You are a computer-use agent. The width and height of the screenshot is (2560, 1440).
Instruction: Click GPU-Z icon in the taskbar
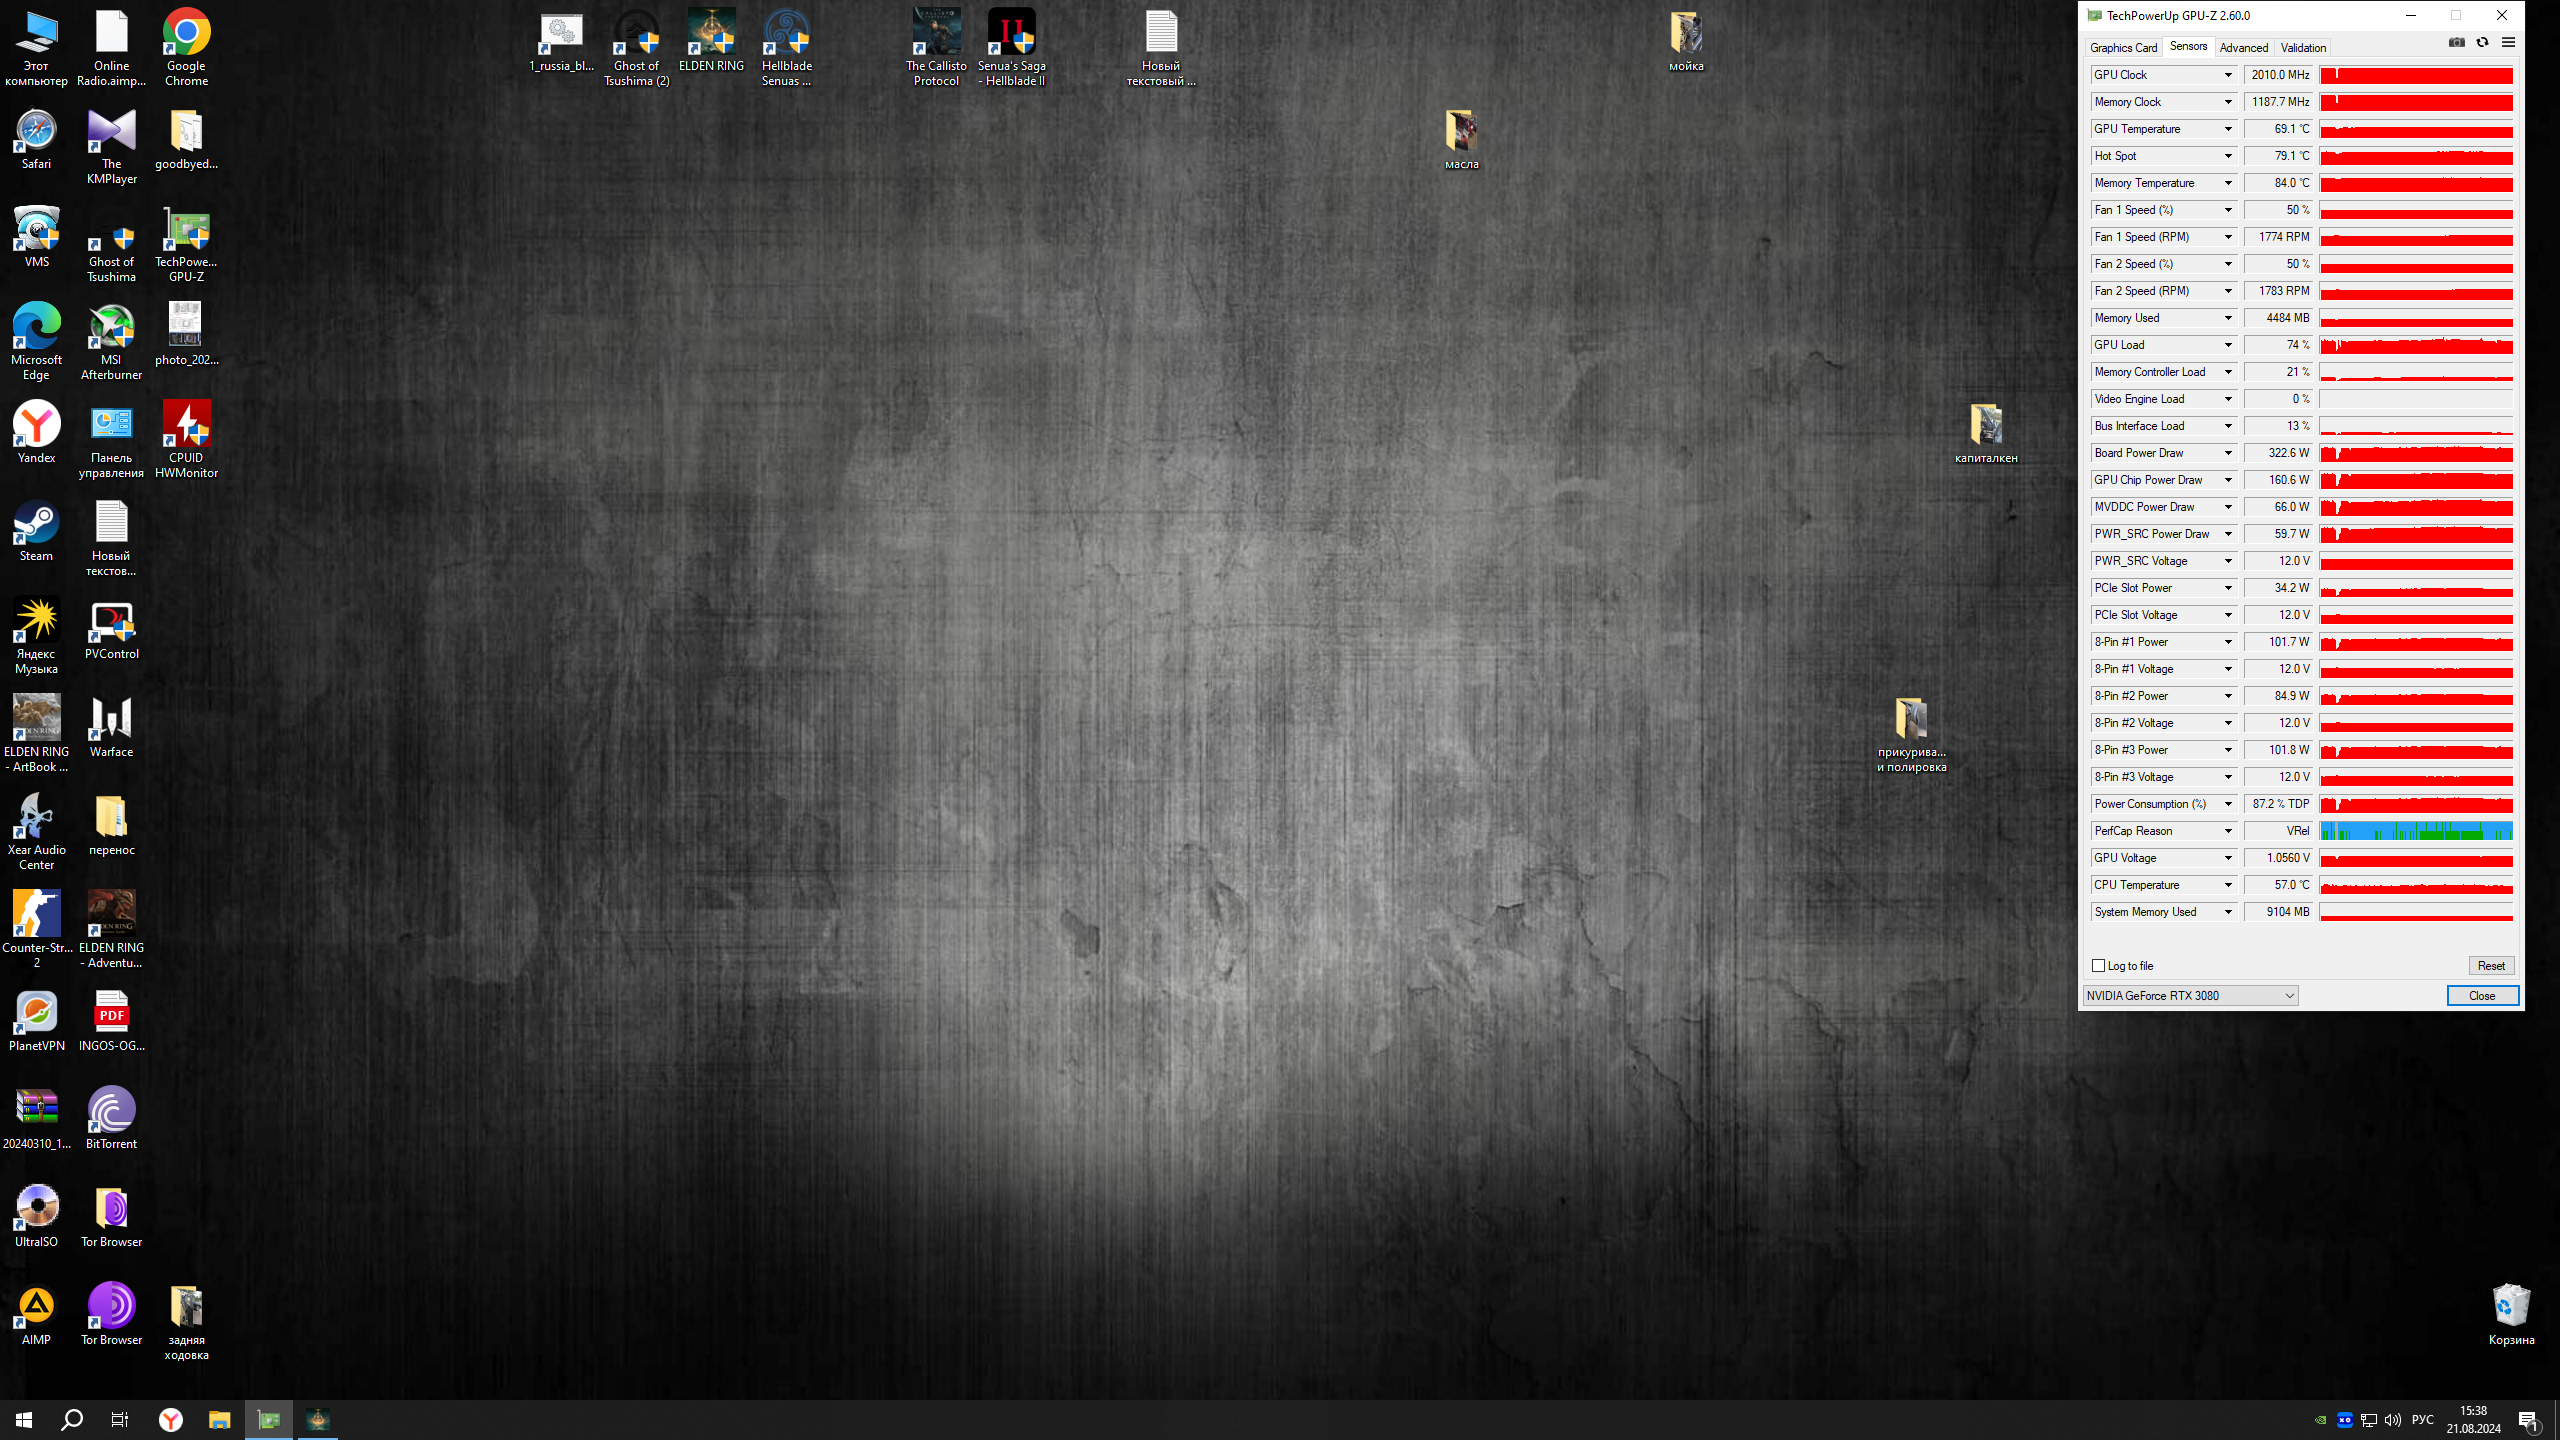pos(269,1420)
